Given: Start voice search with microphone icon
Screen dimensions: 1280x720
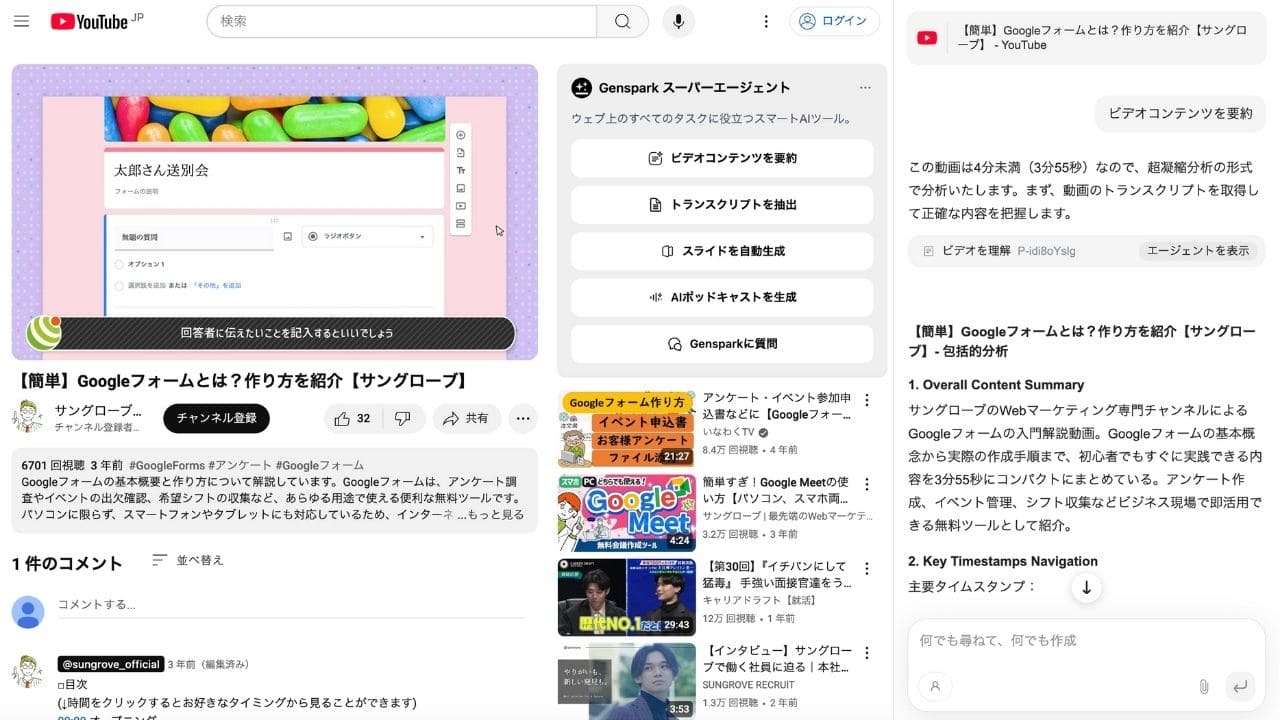Looking at the screenshot, I should point(678,21).
